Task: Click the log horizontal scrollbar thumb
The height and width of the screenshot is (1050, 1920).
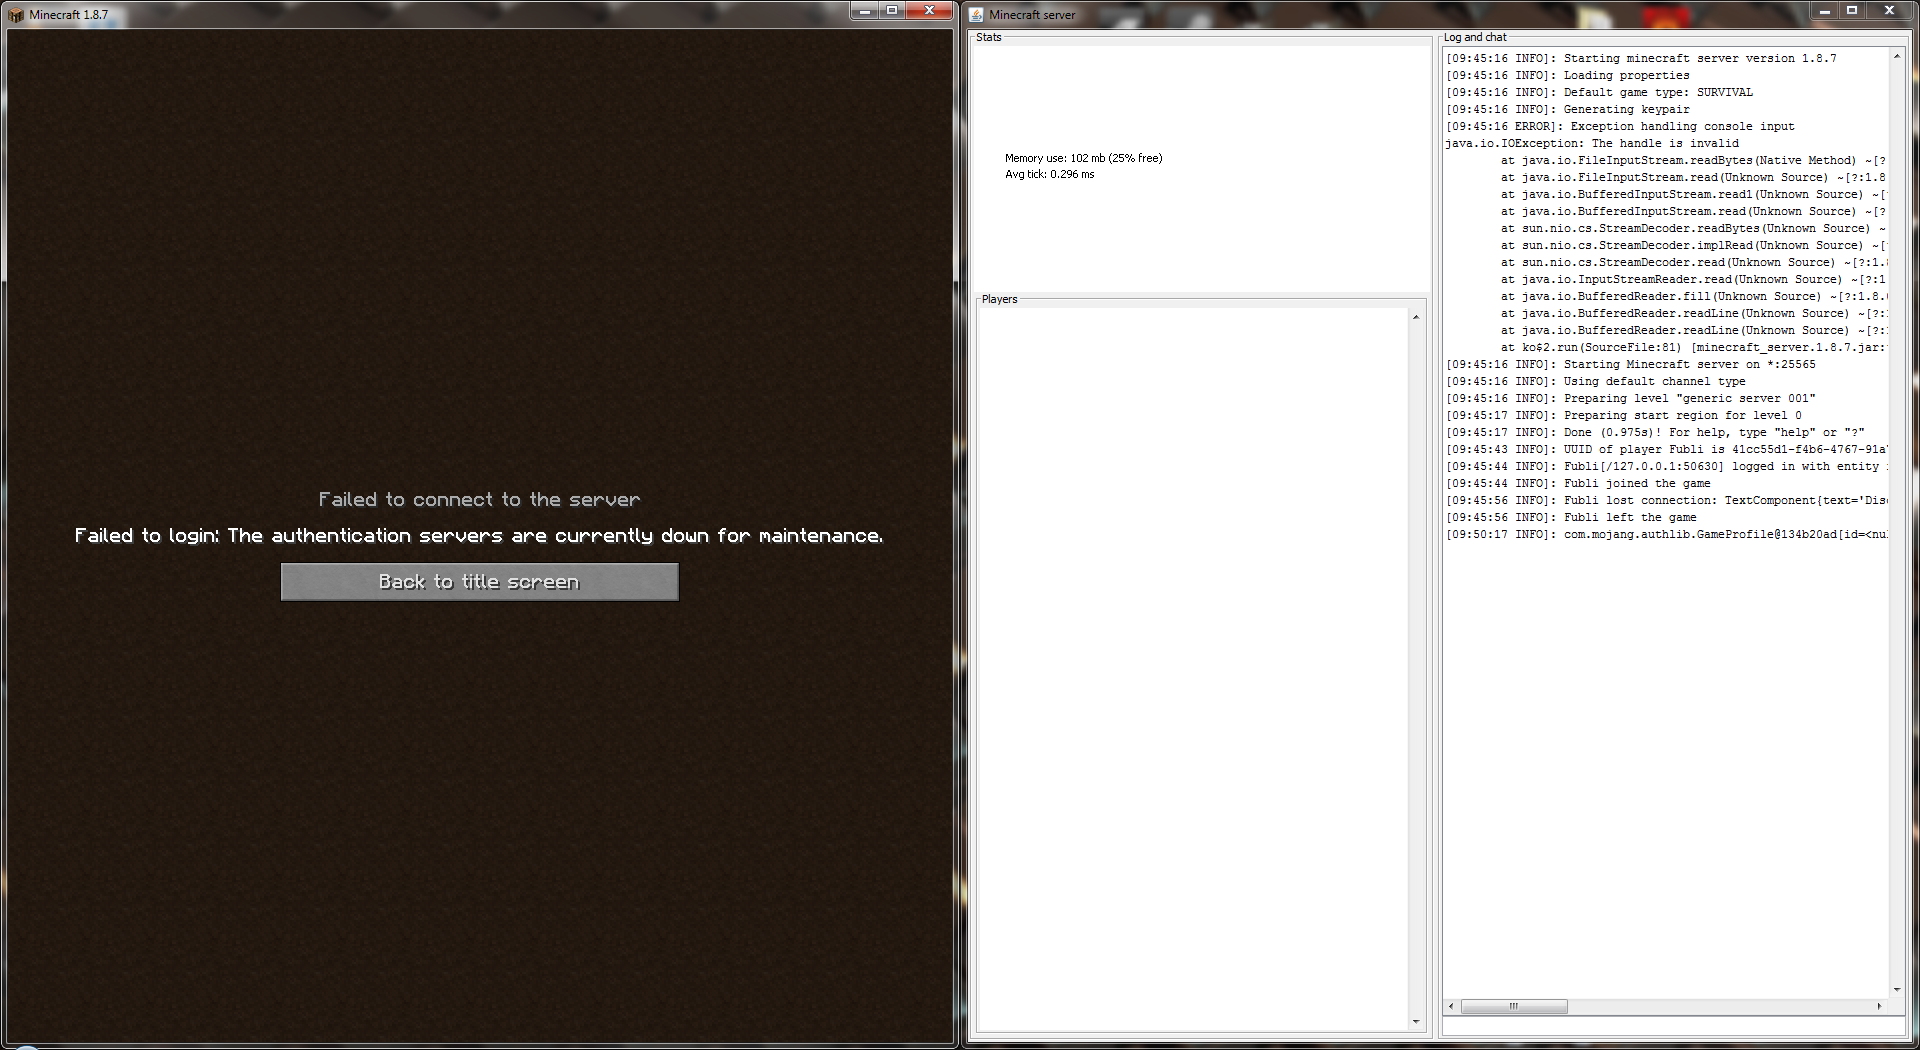Action: click(1514, 1006)
